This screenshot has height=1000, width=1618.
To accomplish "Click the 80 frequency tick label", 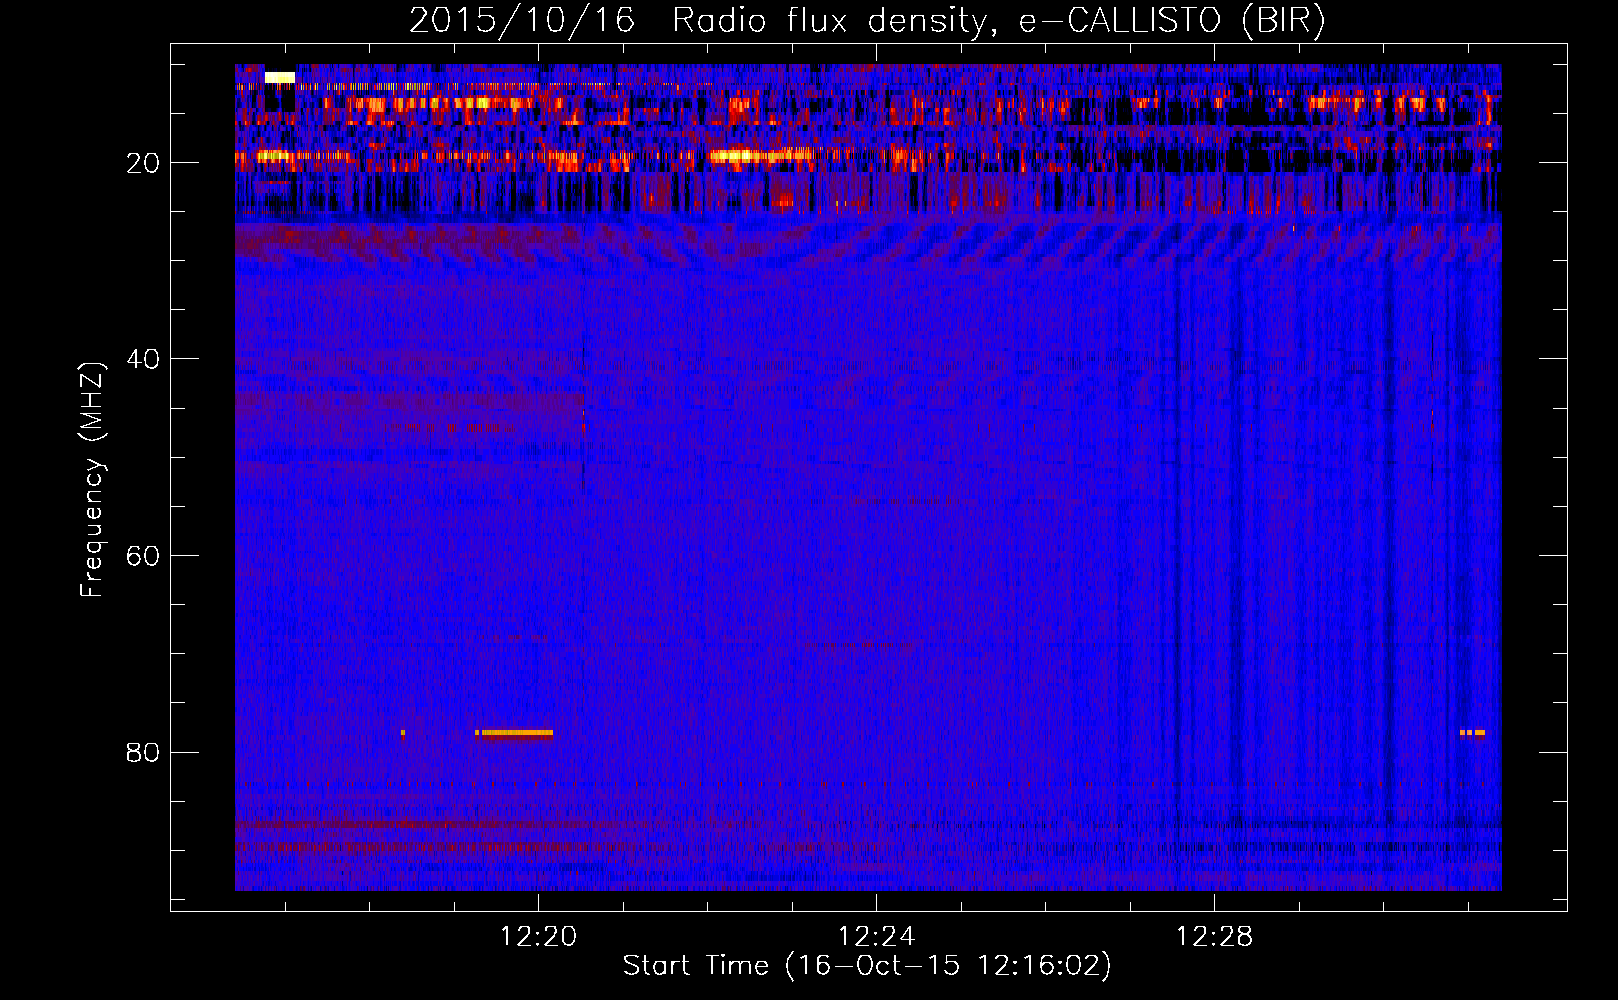I will coord(143,752).
